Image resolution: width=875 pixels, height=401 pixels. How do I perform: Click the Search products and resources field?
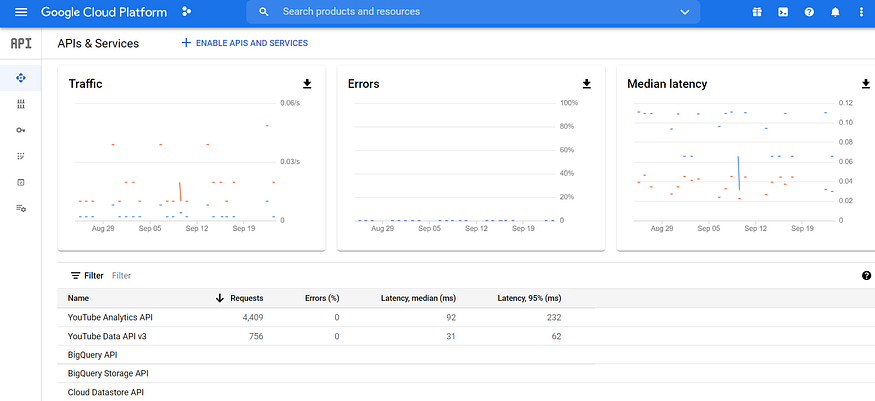[x=473, y=12]
